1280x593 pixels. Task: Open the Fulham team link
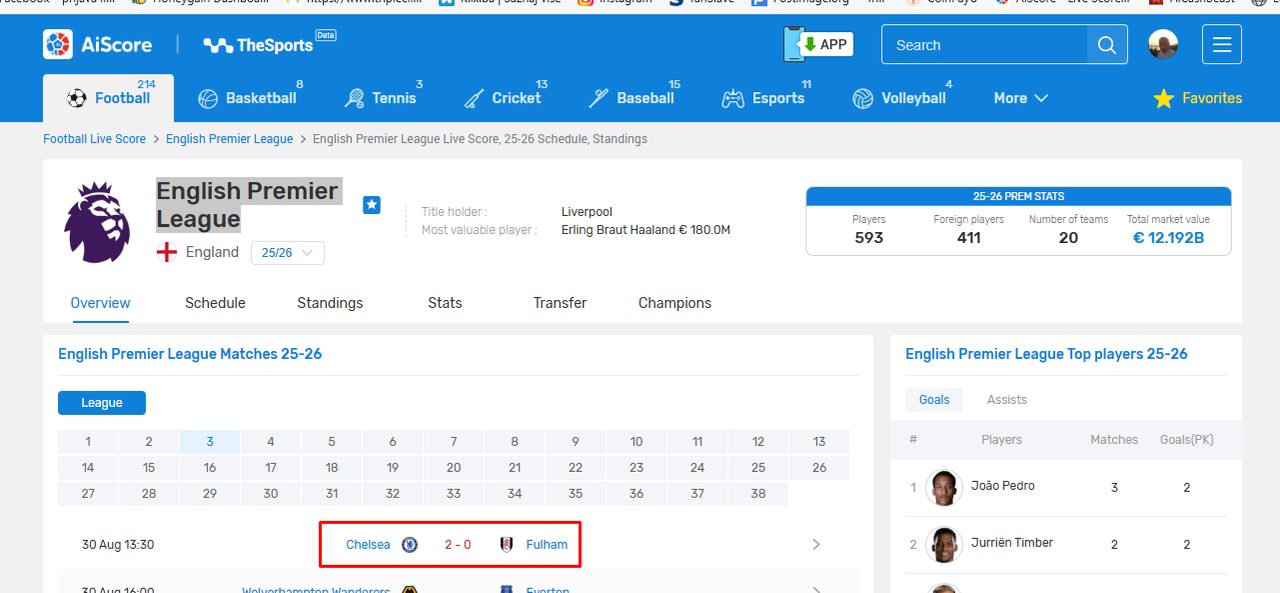(x=547, y=544)
